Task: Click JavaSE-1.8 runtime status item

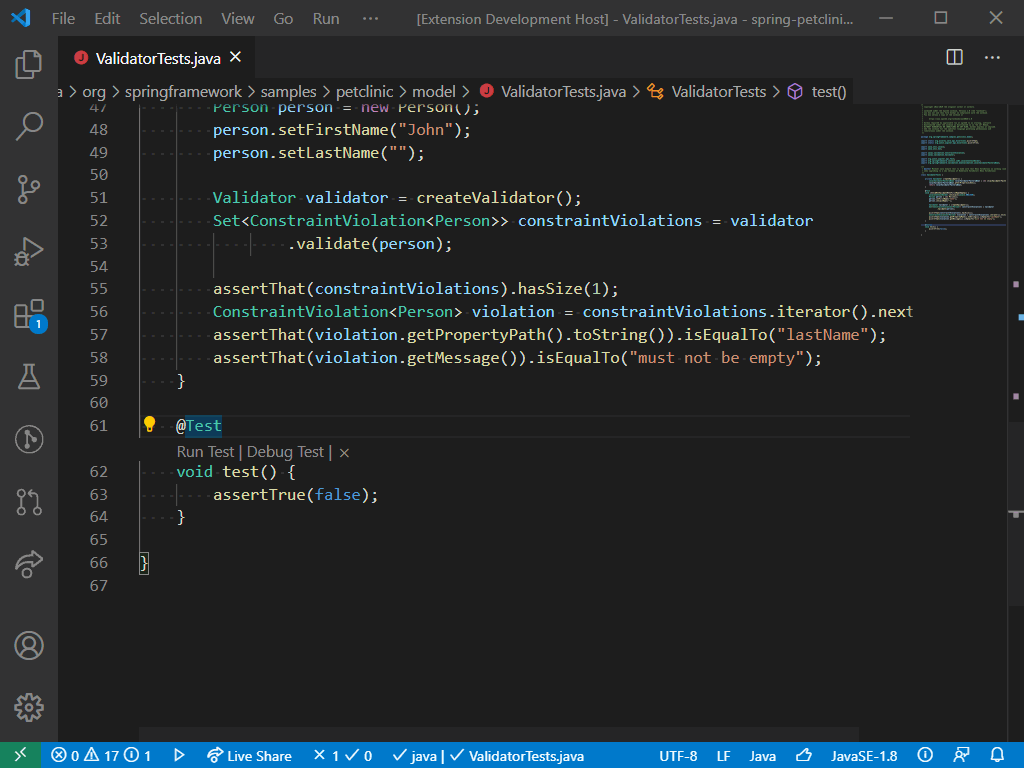Action: 864,756
